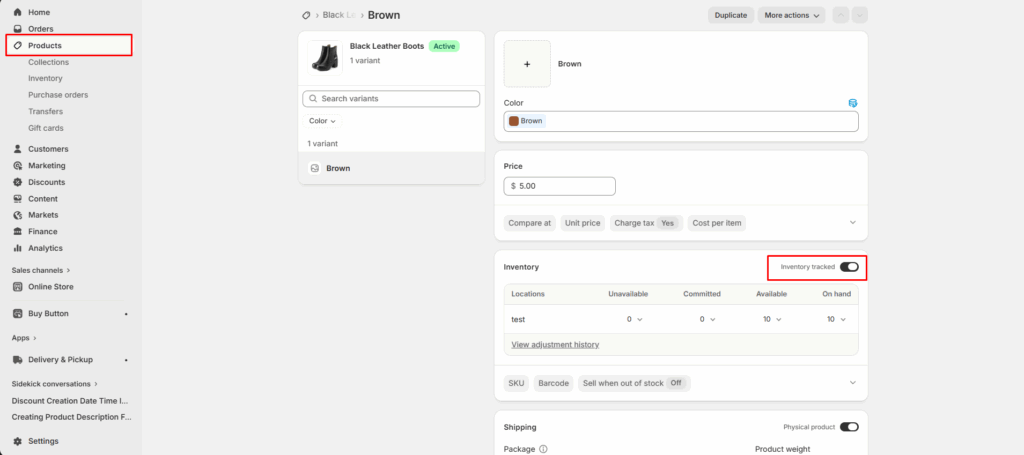
Task: Go to Purchase orders menu item
Action: click(58, 95)
